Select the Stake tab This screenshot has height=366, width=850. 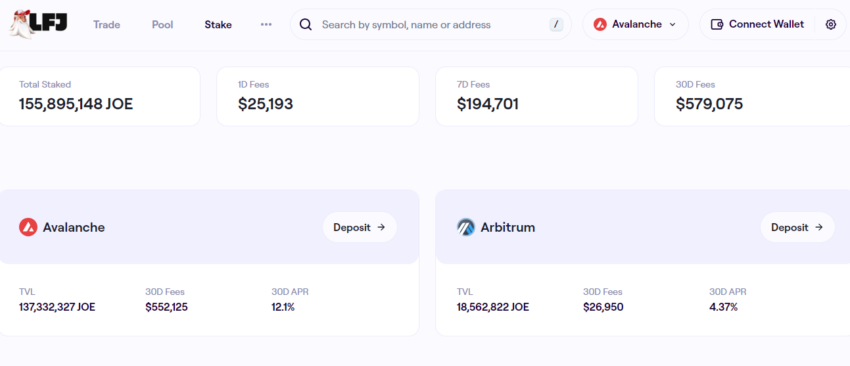click(218, 24)
